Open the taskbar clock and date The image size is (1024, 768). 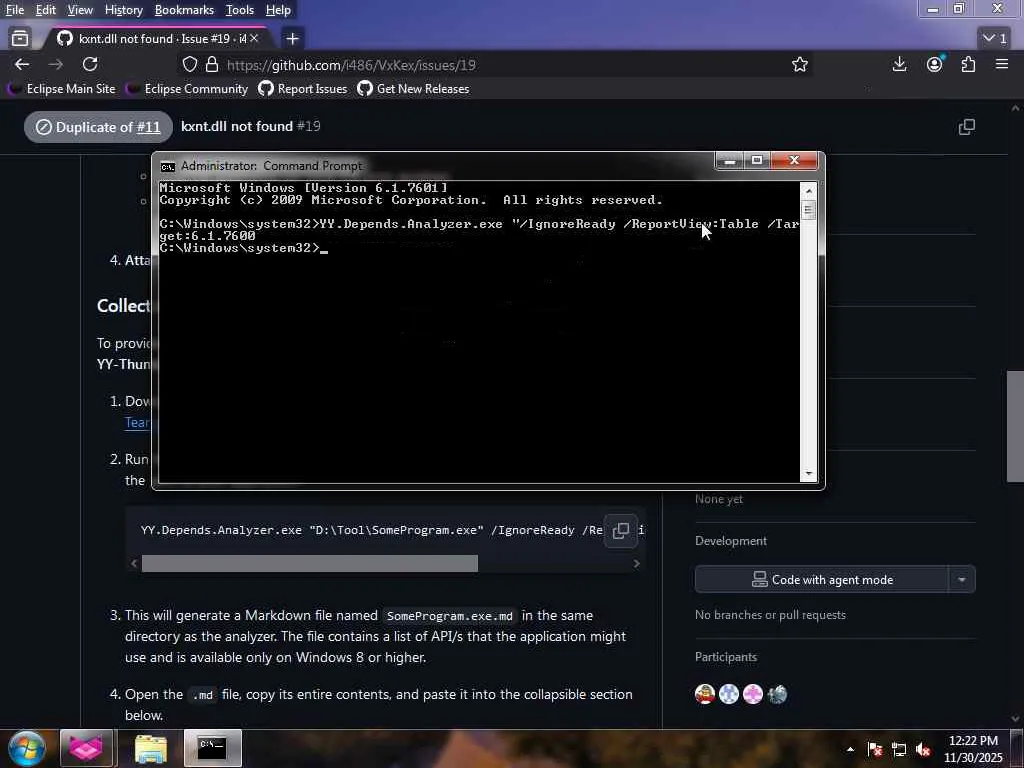[x=973, y=749]
